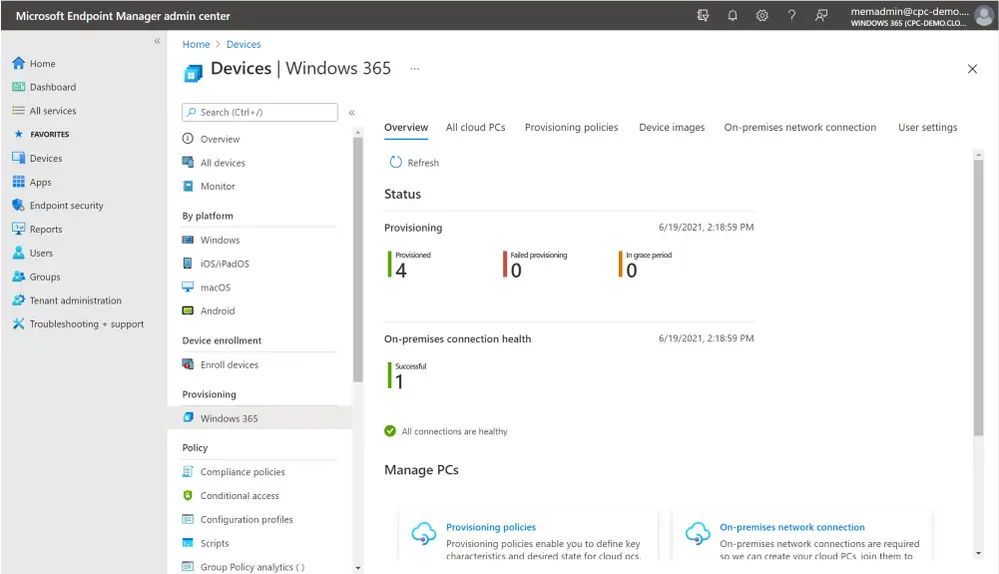Select Windows 365 under Provisioning
Image resolution: width=999 pixels, height=574 pixels.
pyautogui.click(x=260, y=418)
